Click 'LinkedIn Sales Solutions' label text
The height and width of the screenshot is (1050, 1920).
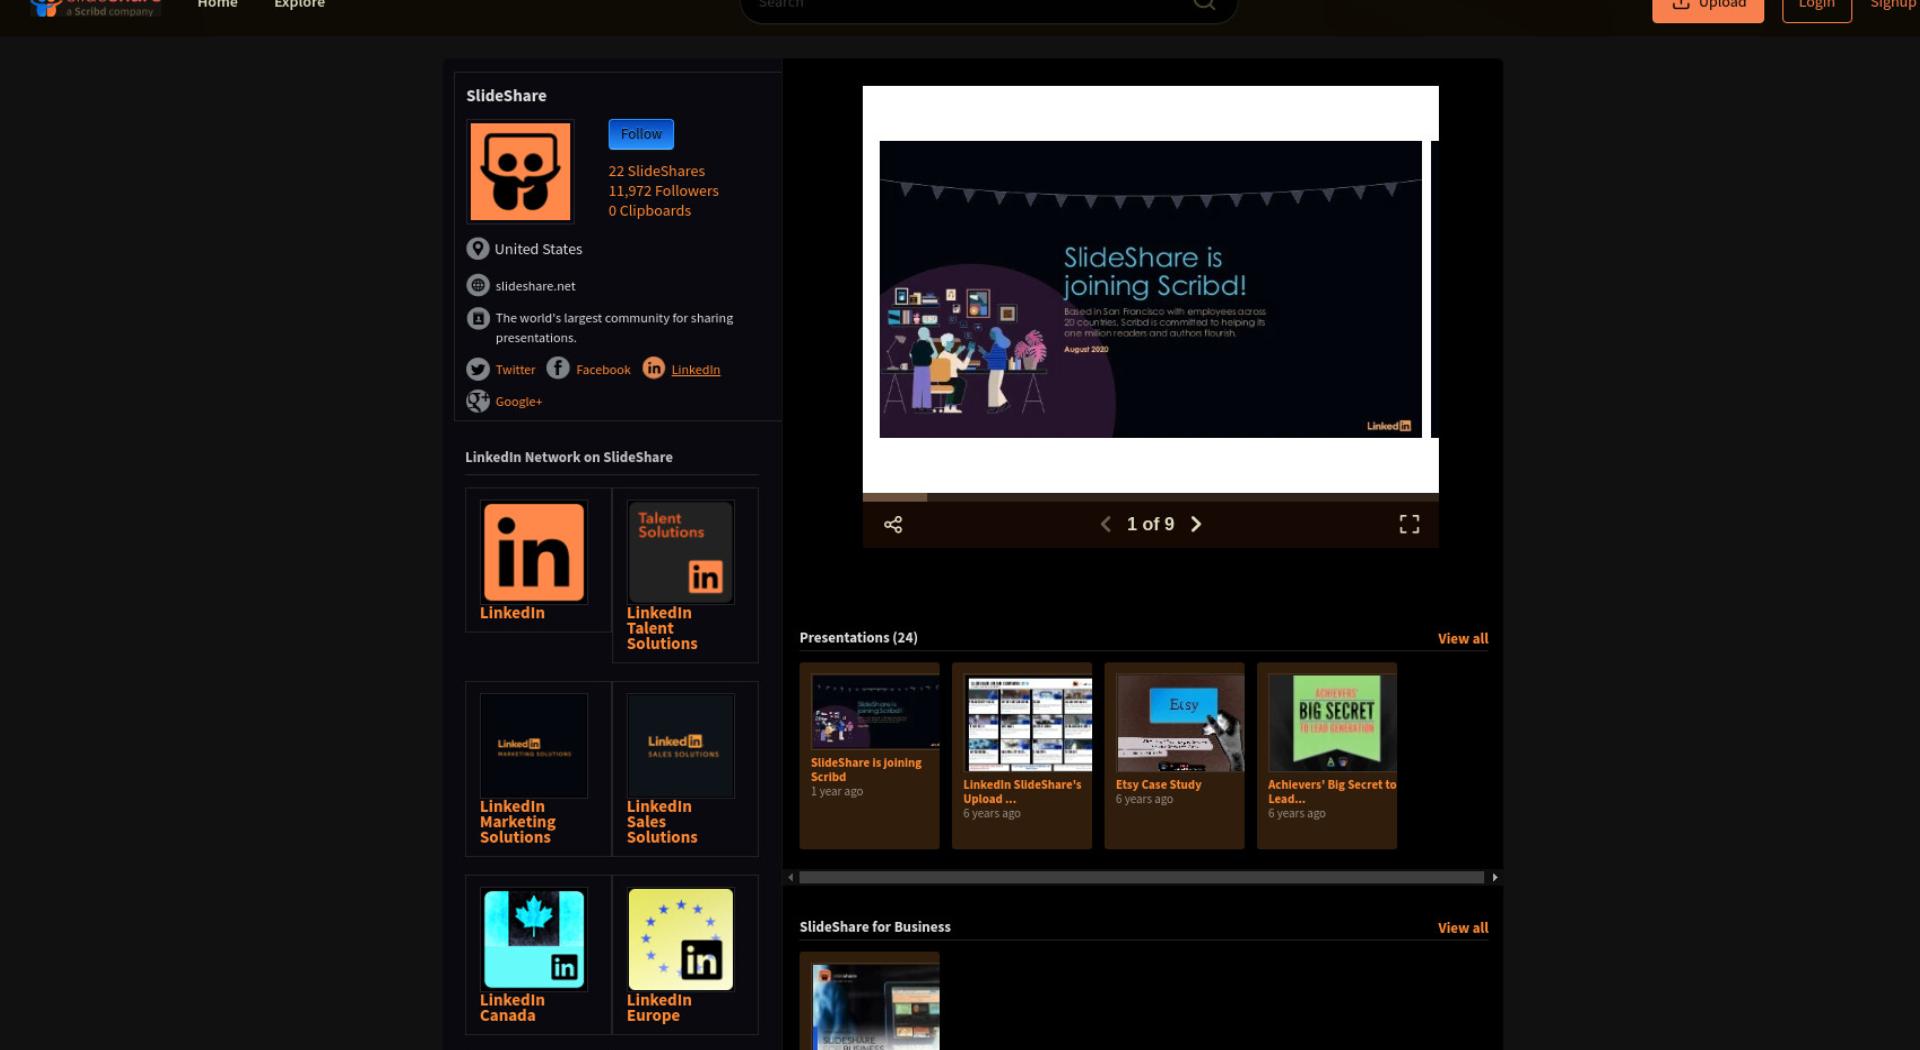[x=661, y=822]
